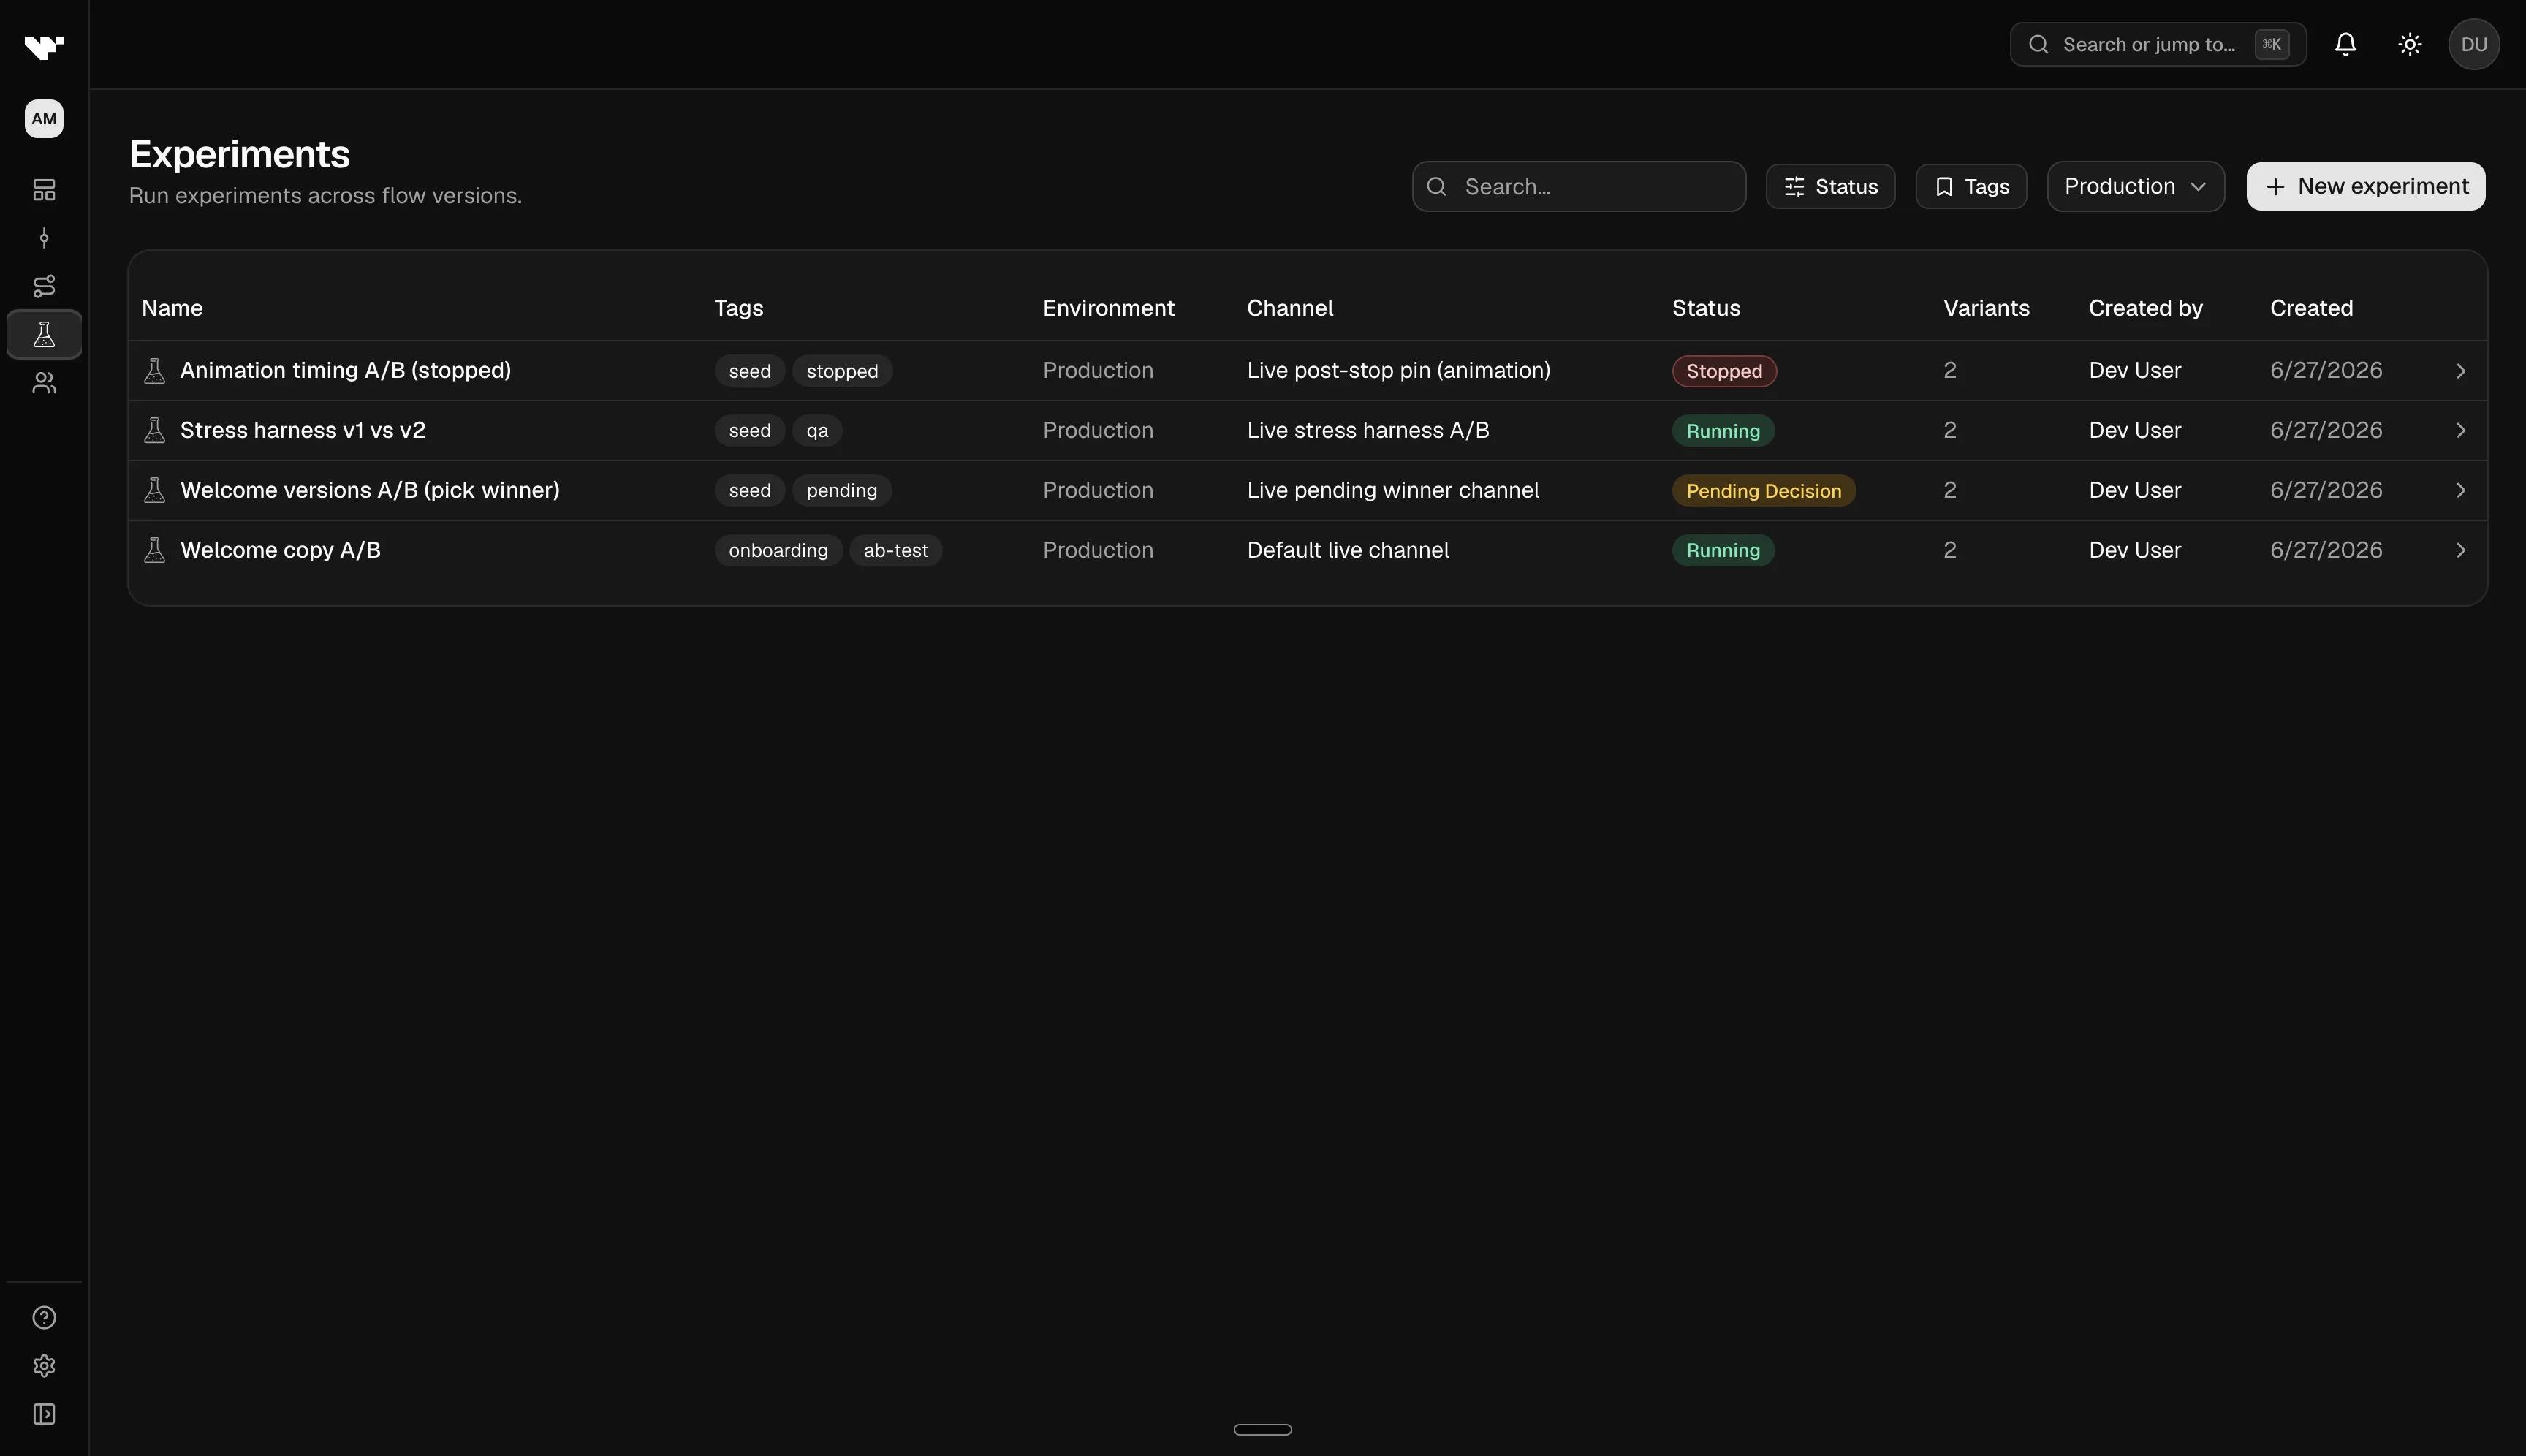Toggle light/dark theme with sun icon

pyautogui.click(x=2410, y=44)
